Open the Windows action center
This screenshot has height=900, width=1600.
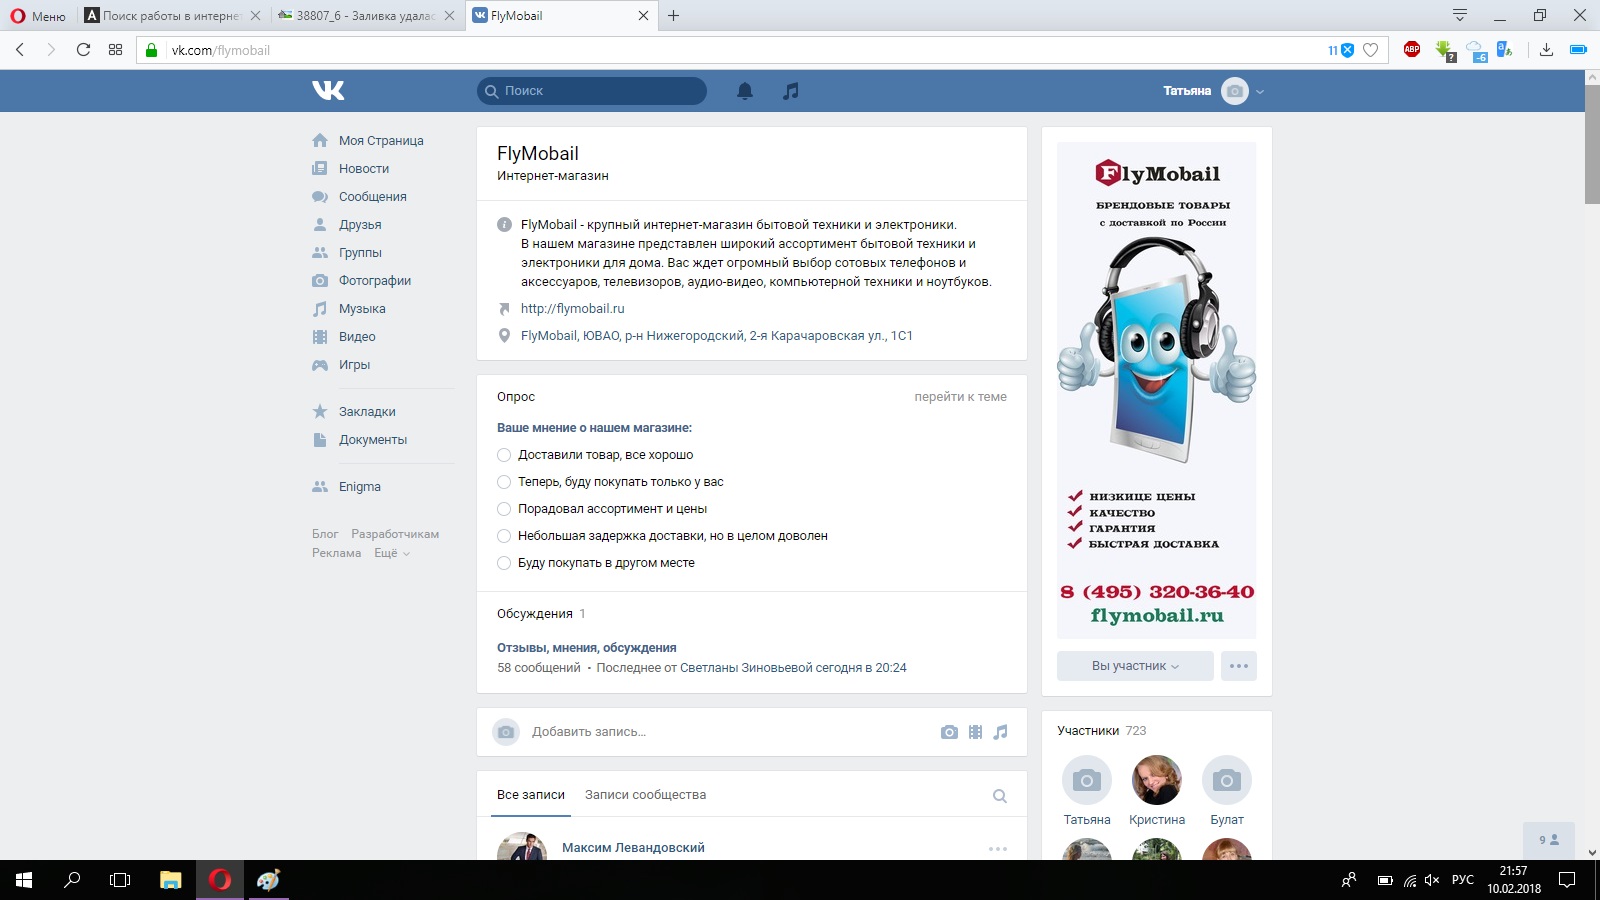pos(1567,880)
